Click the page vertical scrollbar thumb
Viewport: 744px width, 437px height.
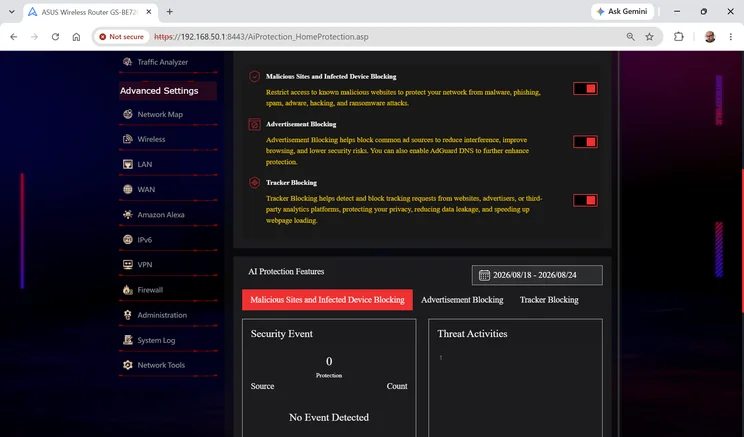(742, 240)
